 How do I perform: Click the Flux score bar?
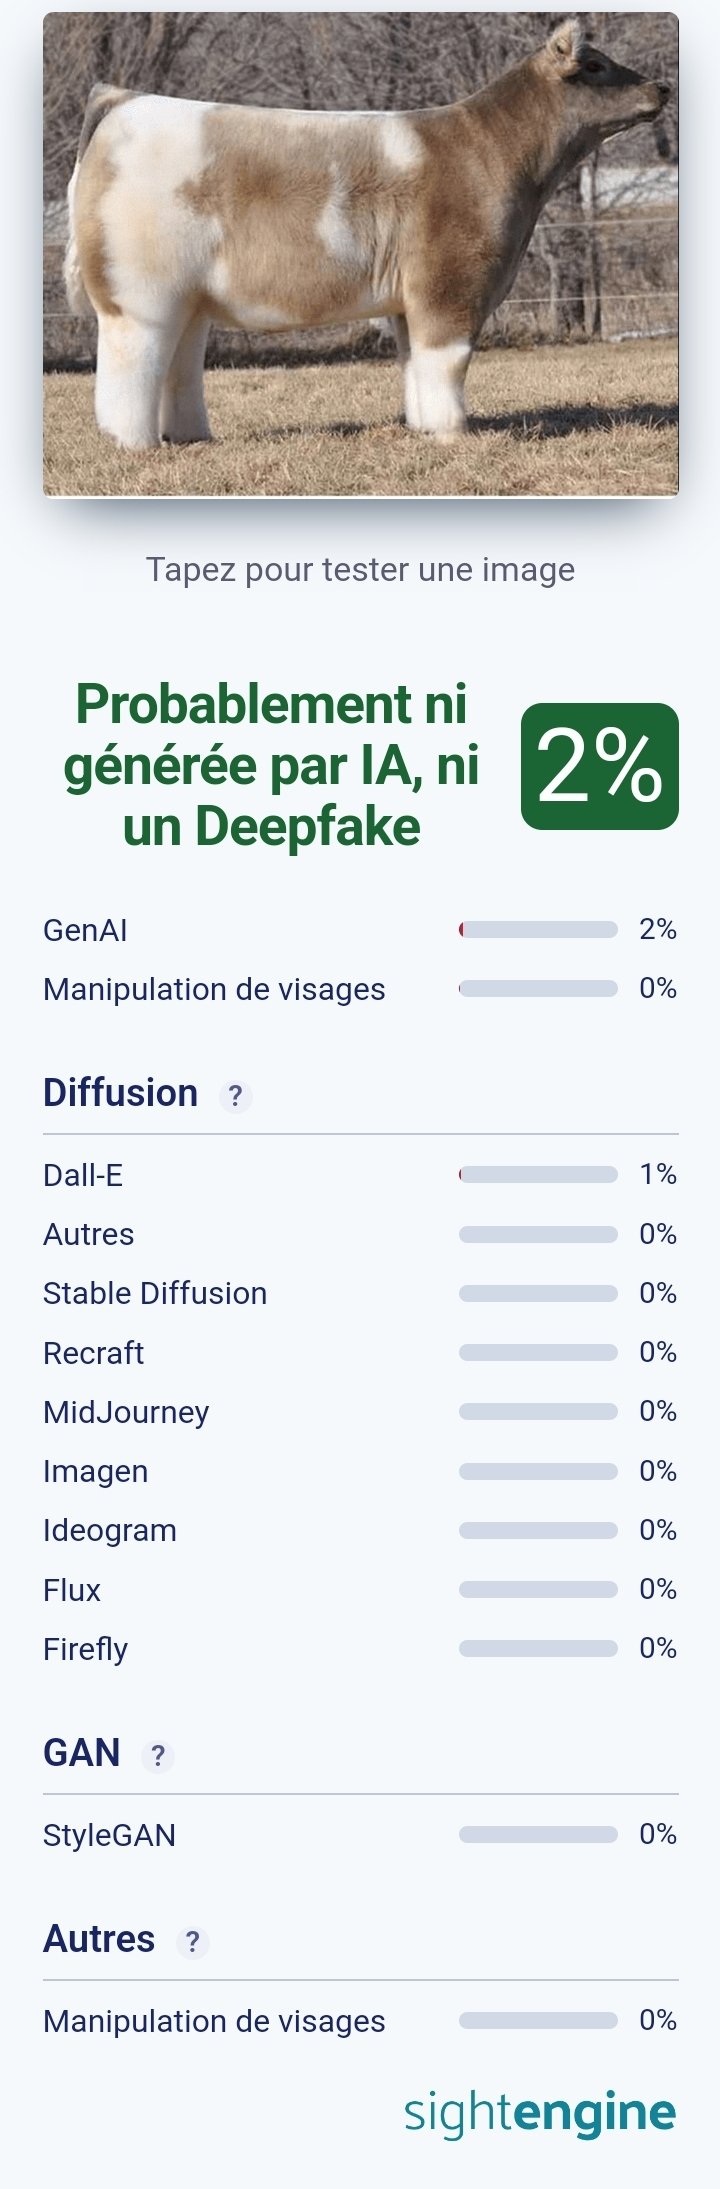(538, 1590)
